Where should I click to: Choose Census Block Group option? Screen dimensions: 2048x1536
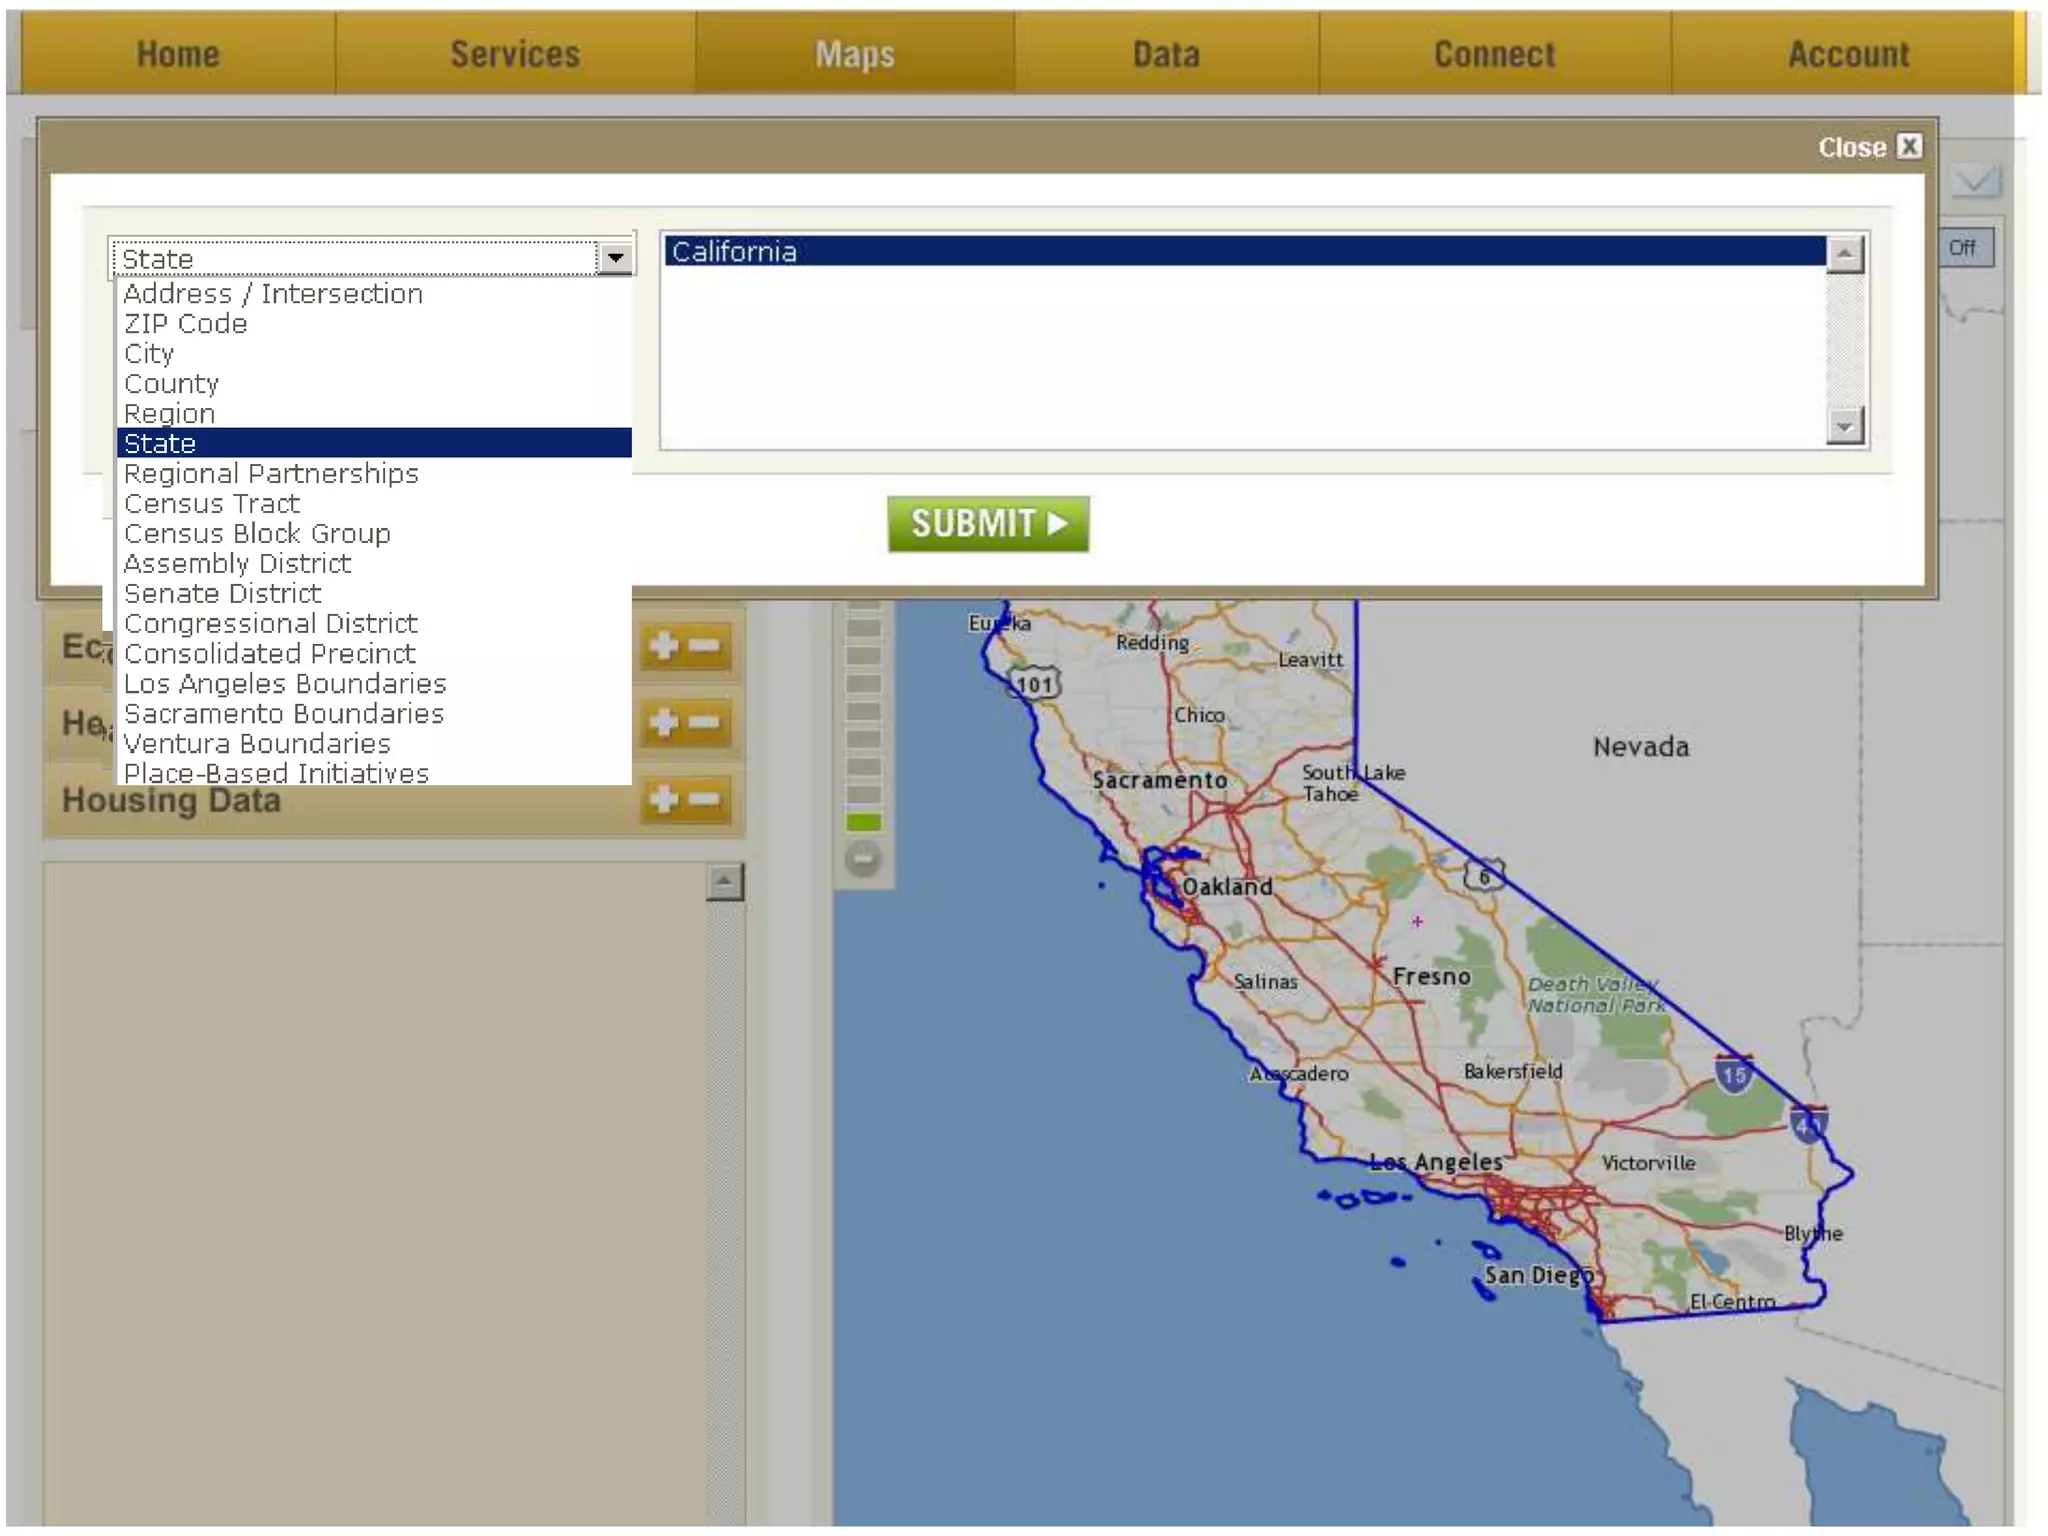pyautogui.click(x=374, y=534)
